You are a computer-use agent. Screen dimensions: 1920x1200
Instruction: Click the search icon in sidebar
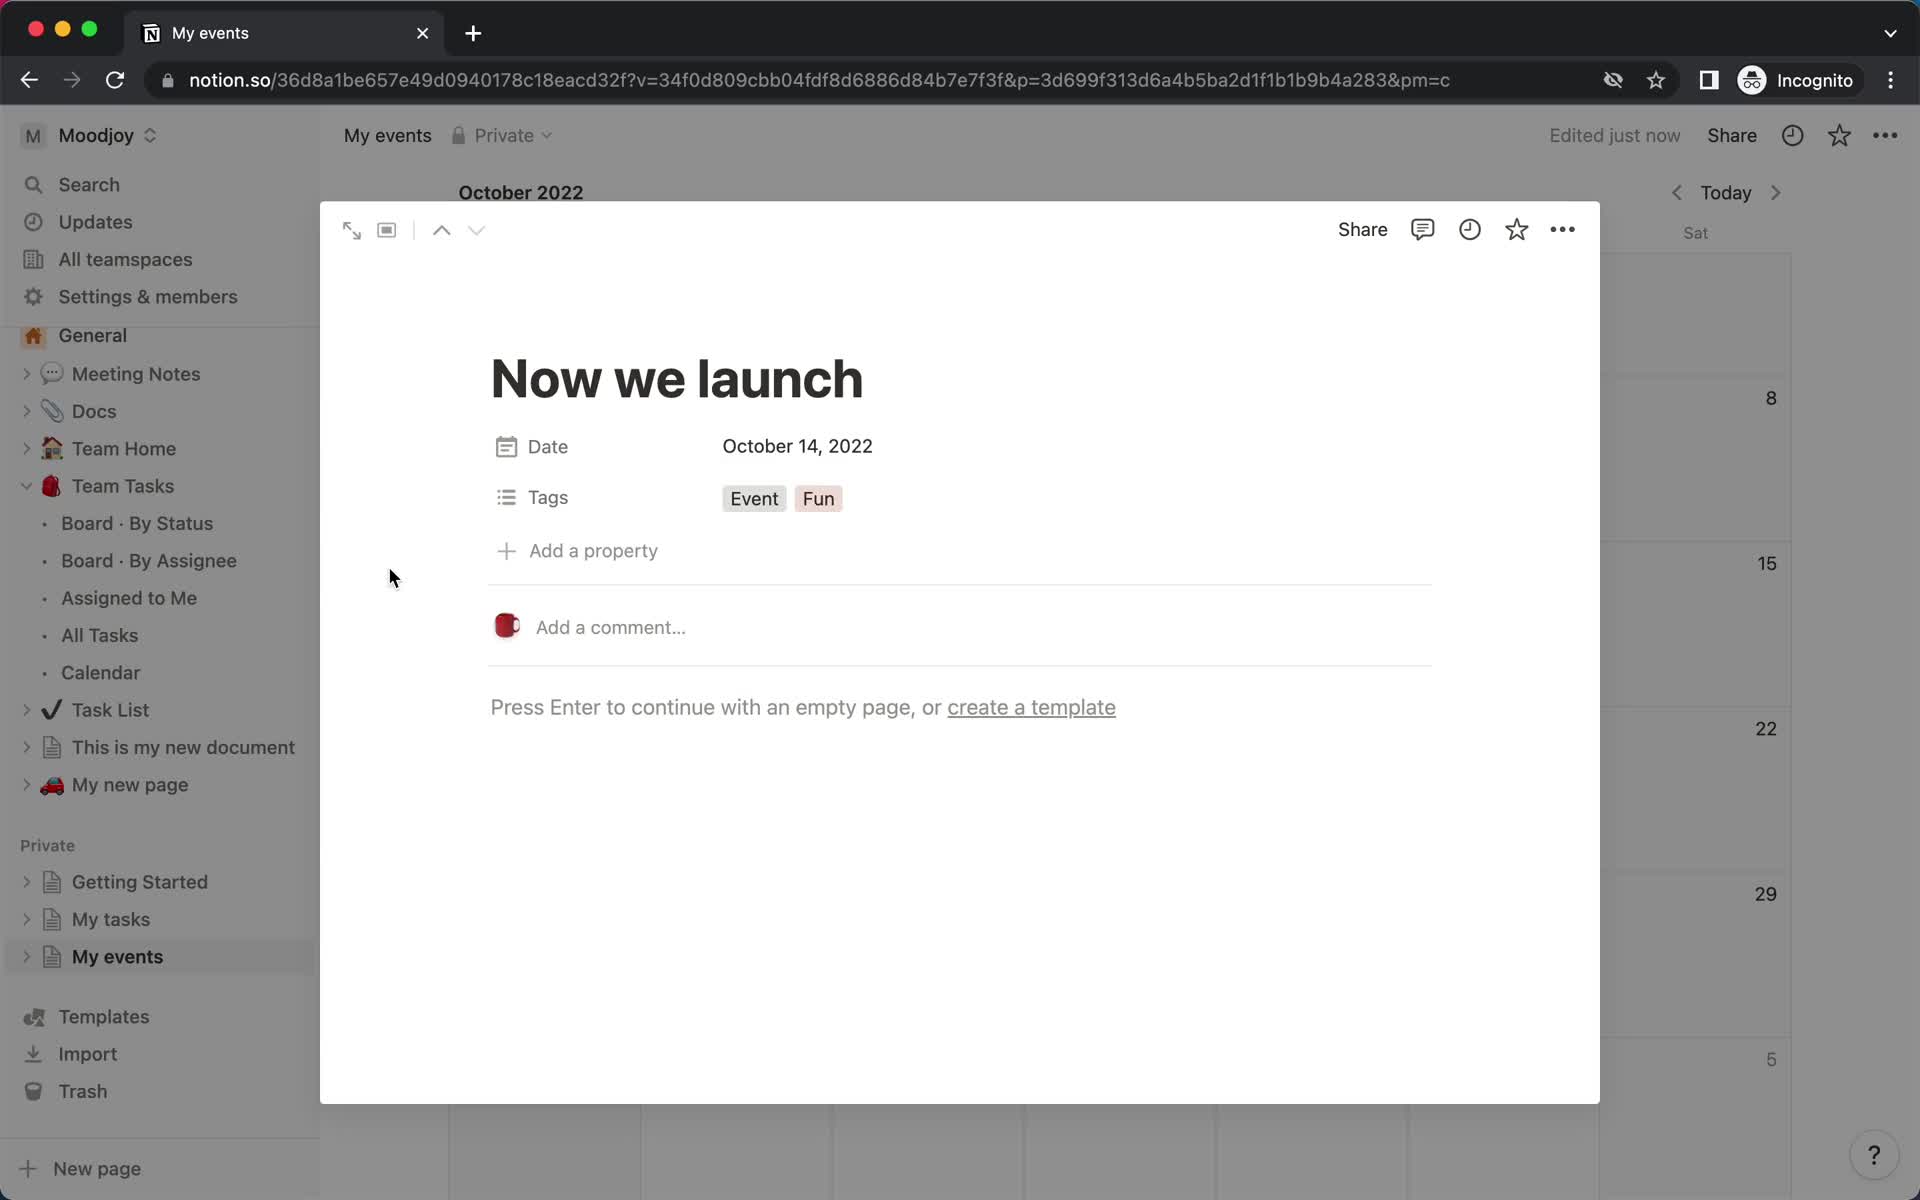35,184
